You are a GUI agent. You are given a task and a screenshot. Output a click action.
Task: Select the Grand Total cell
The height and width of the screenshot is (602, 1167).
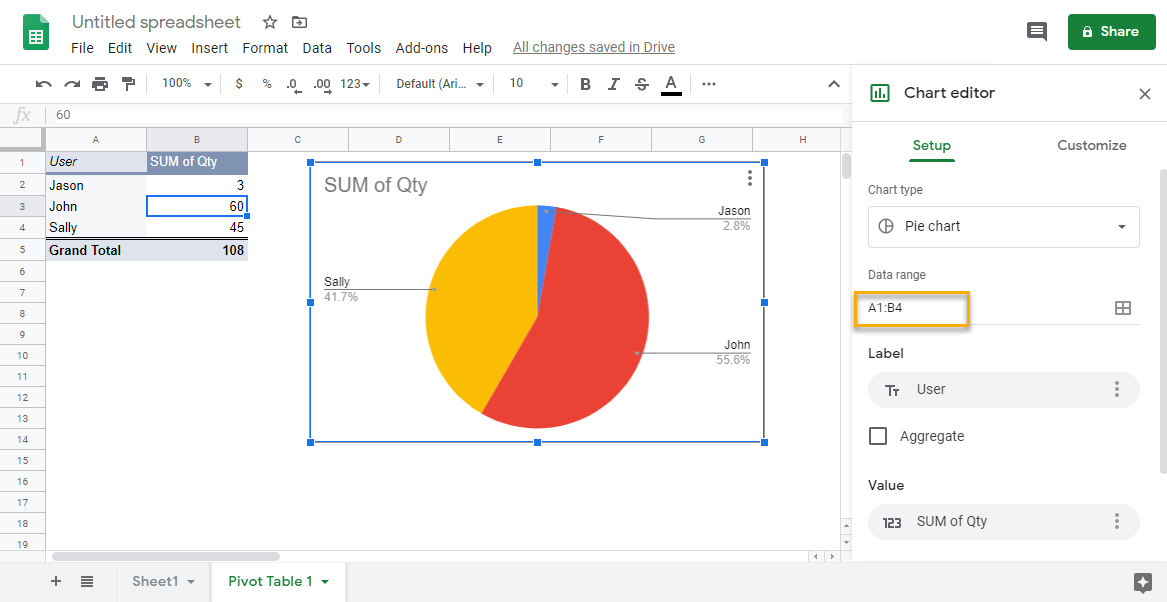point(96,251)
